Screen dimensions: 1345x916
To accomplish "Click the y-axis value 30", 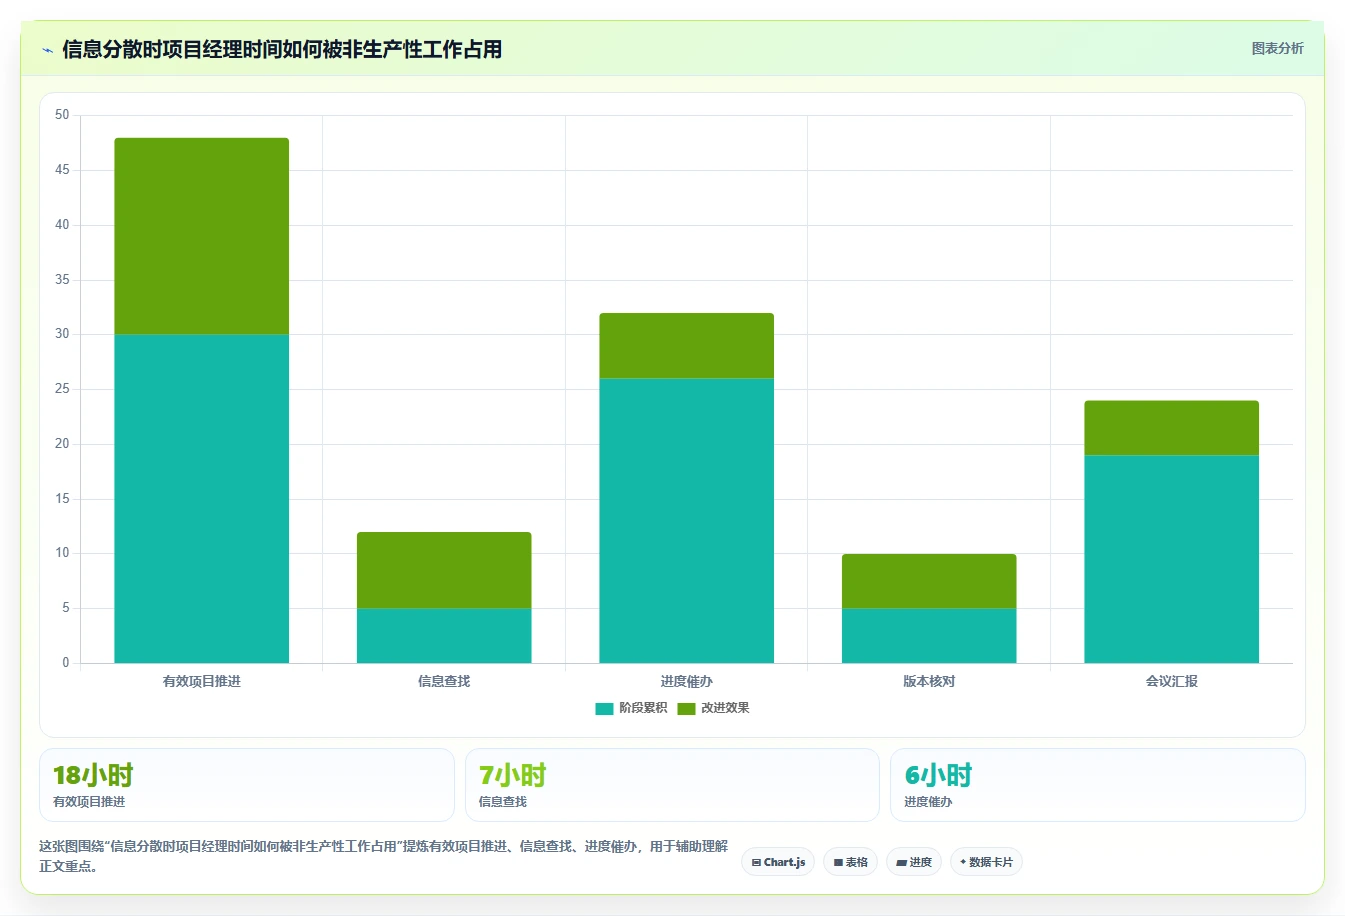I will [62, 334].
